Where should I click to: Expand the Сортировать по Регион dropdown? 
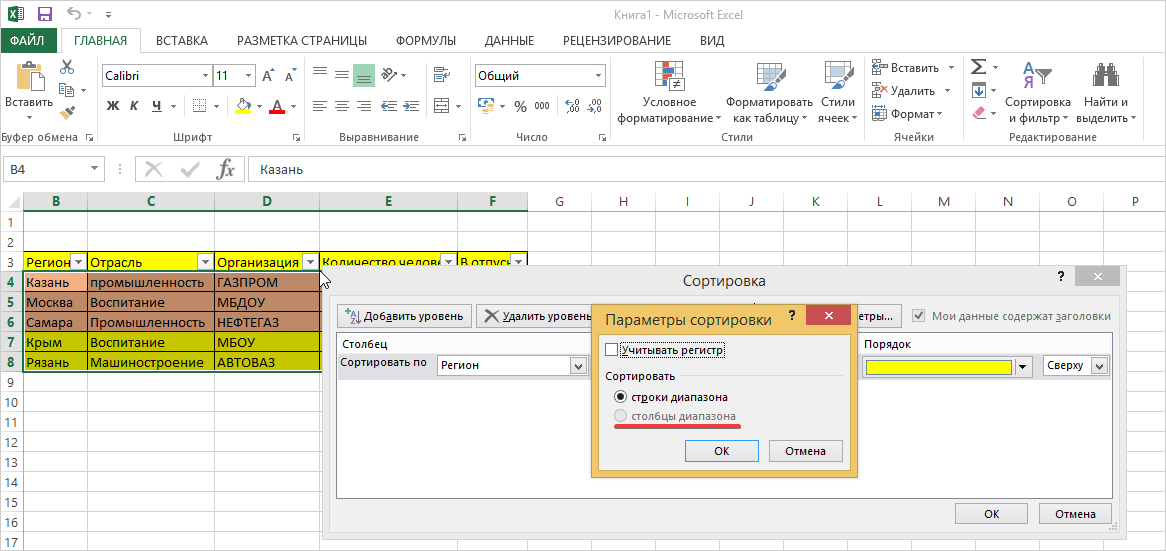coord(578,366)
